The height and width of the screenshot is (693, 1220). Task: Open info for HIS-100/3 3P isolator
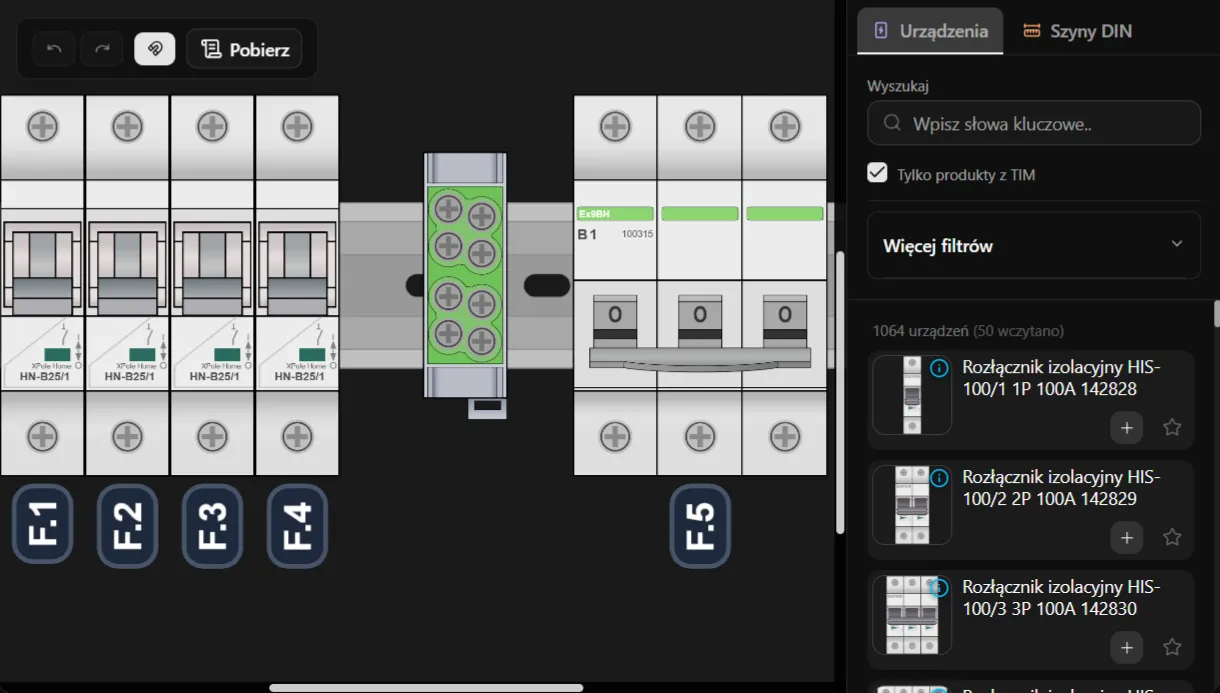(x=938, y=588)
